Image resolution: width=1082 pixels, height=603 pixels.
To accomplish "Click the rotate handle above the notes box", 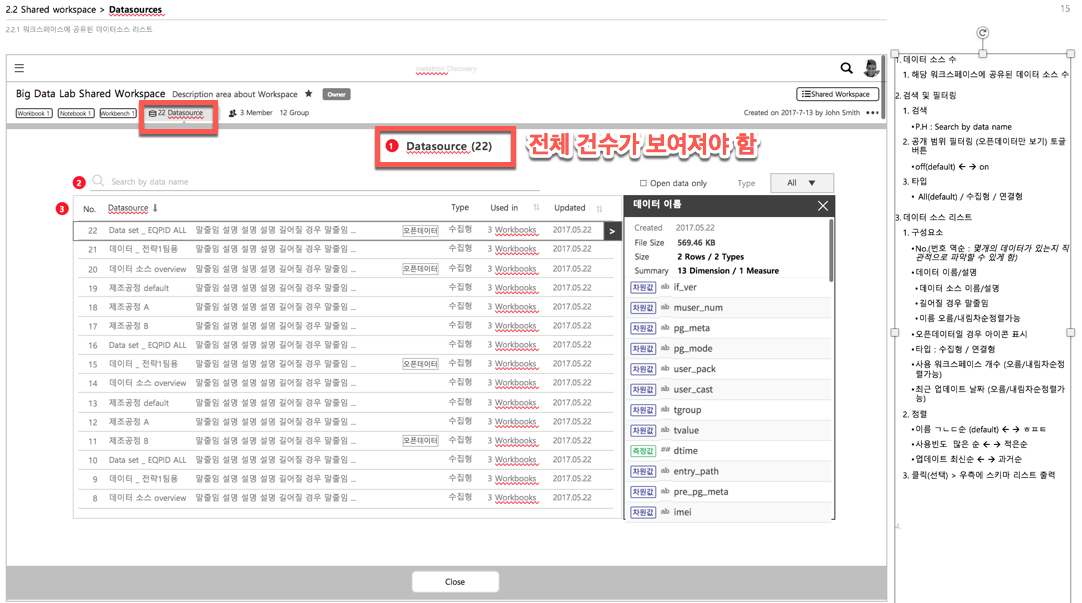I will [x=983, y=32].
